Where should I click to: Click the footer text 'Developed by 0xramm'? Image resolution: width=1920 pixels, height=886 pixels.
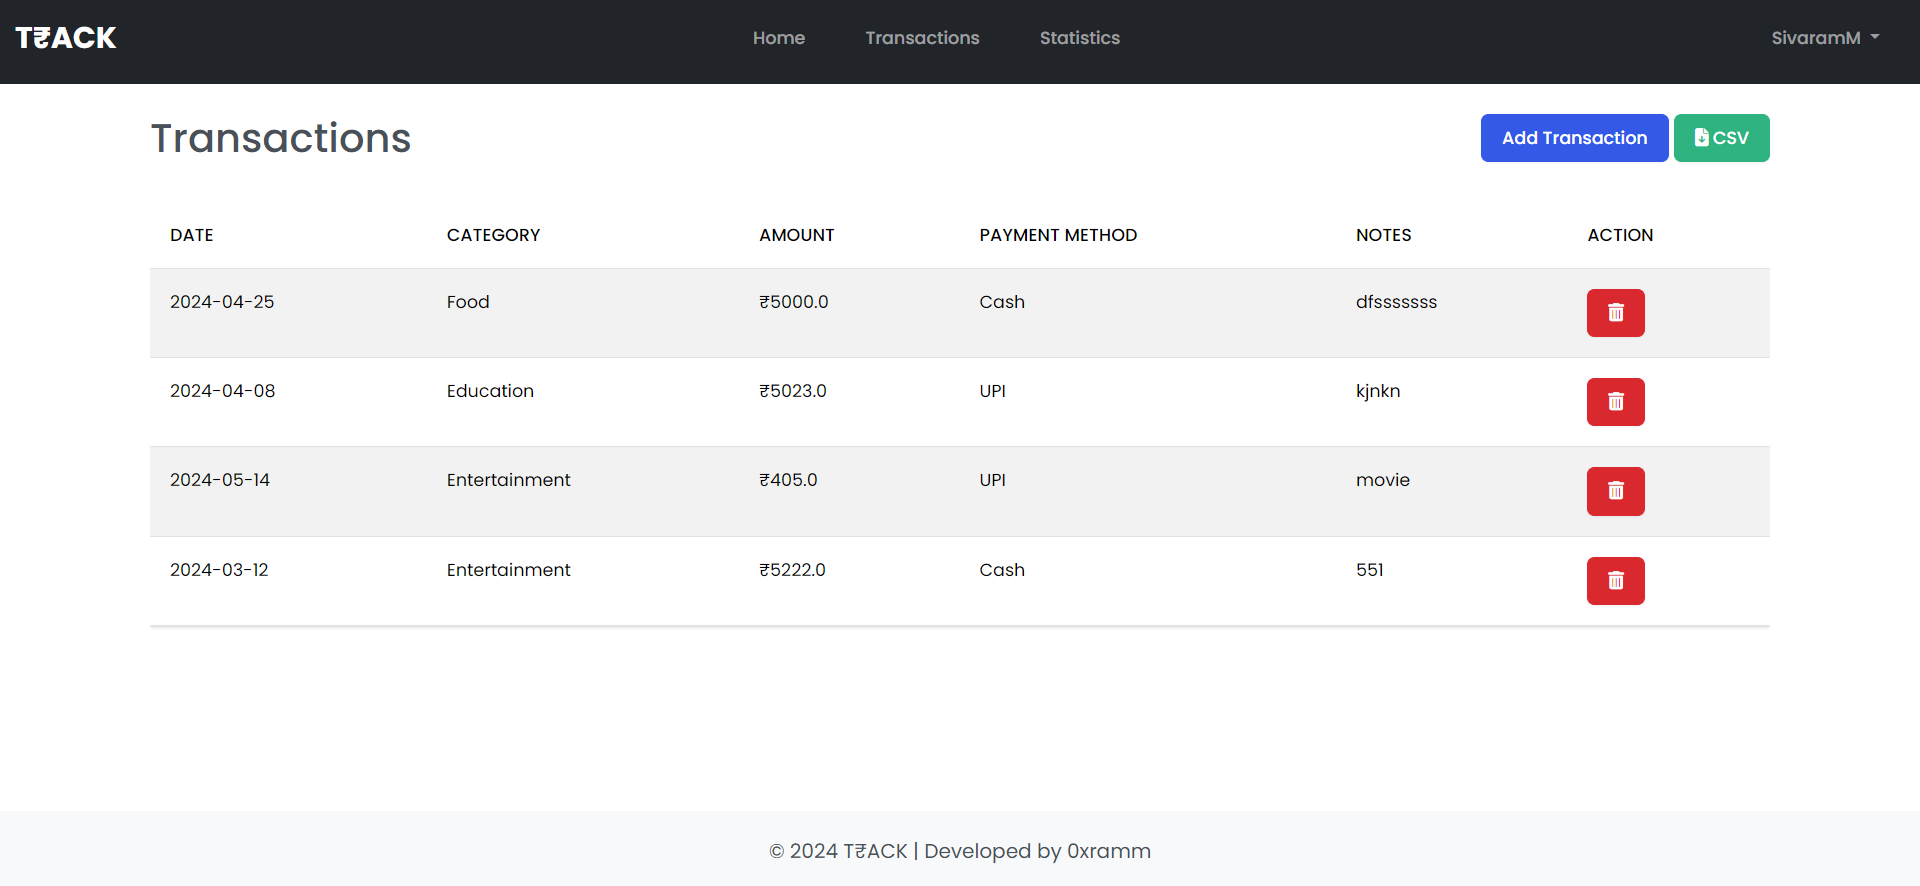click(x=1037, y=851)
